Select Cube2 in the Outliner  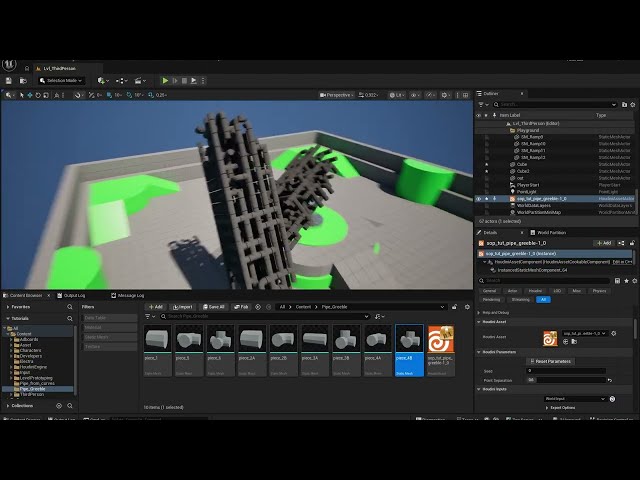click(x=523, y=171)
